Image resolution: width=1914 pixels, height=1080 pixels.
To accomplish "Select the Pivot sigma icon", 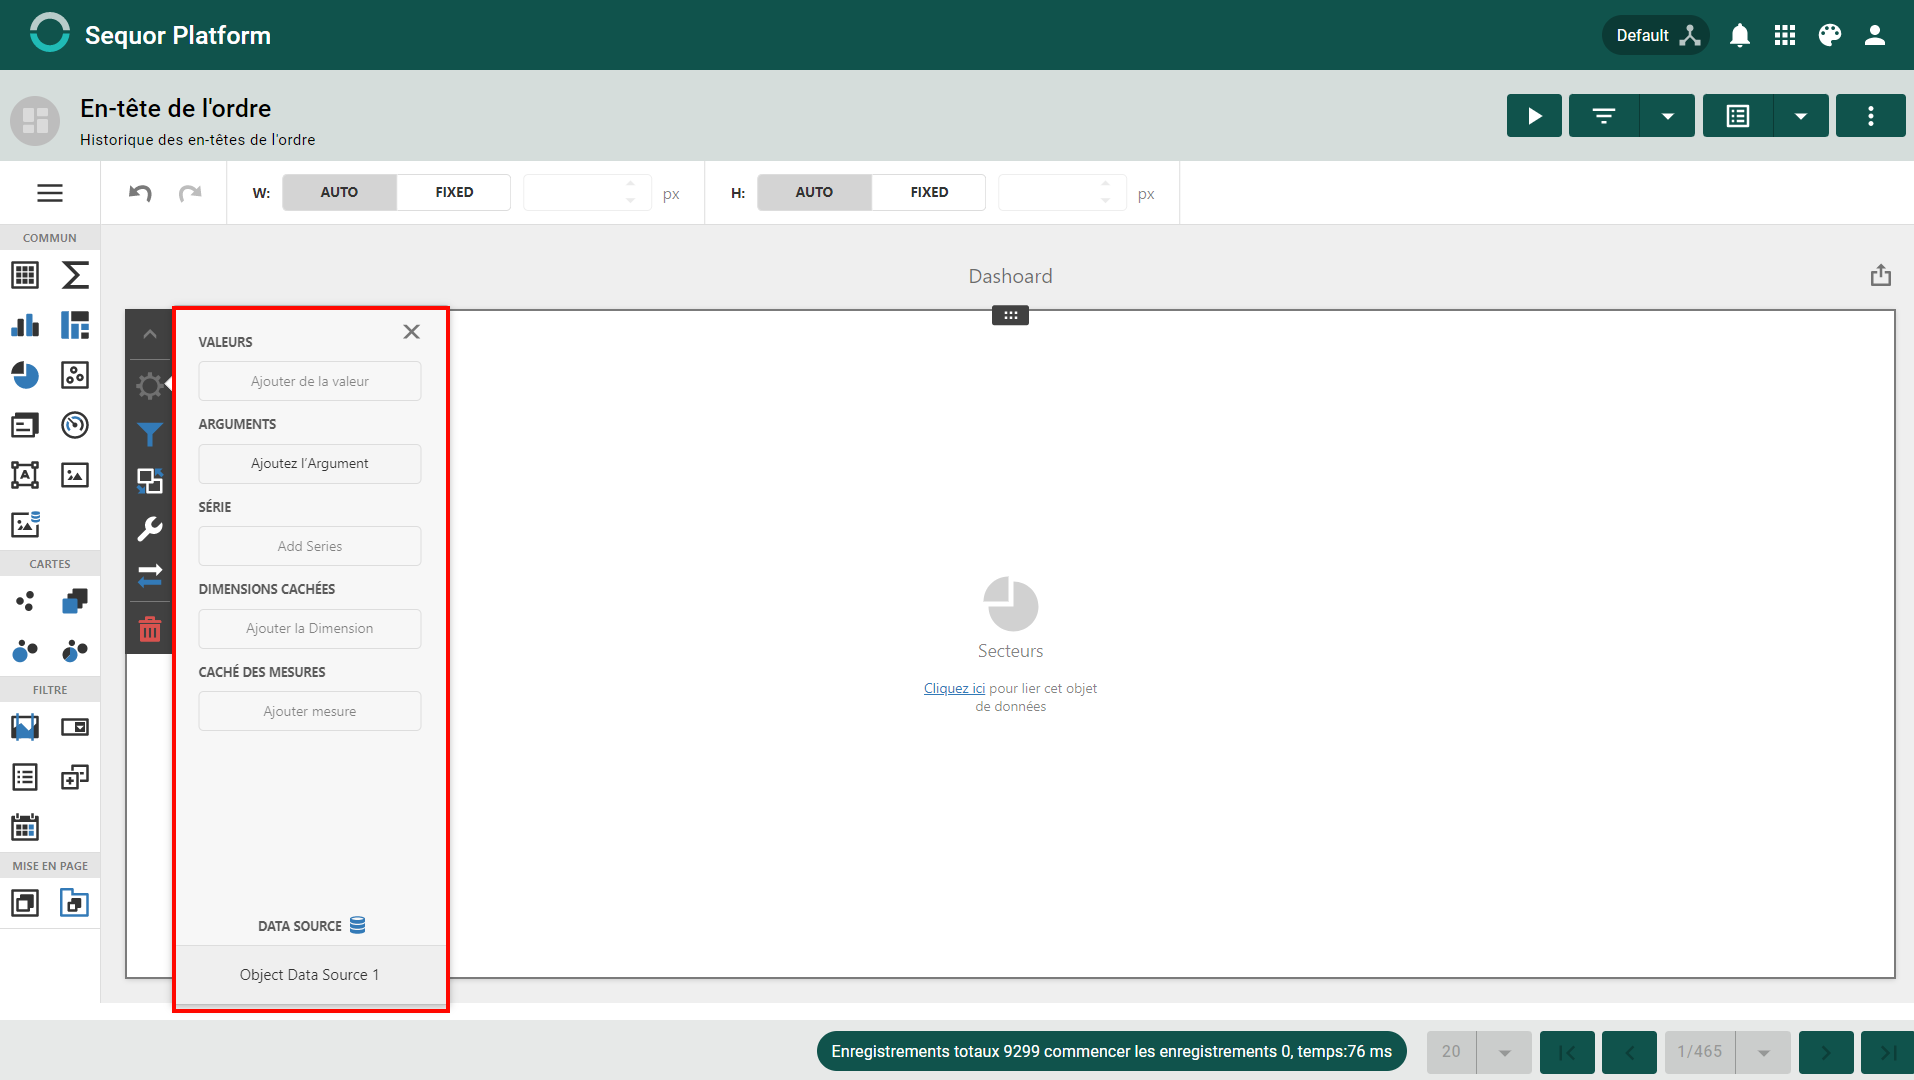I will pos(75,275).
